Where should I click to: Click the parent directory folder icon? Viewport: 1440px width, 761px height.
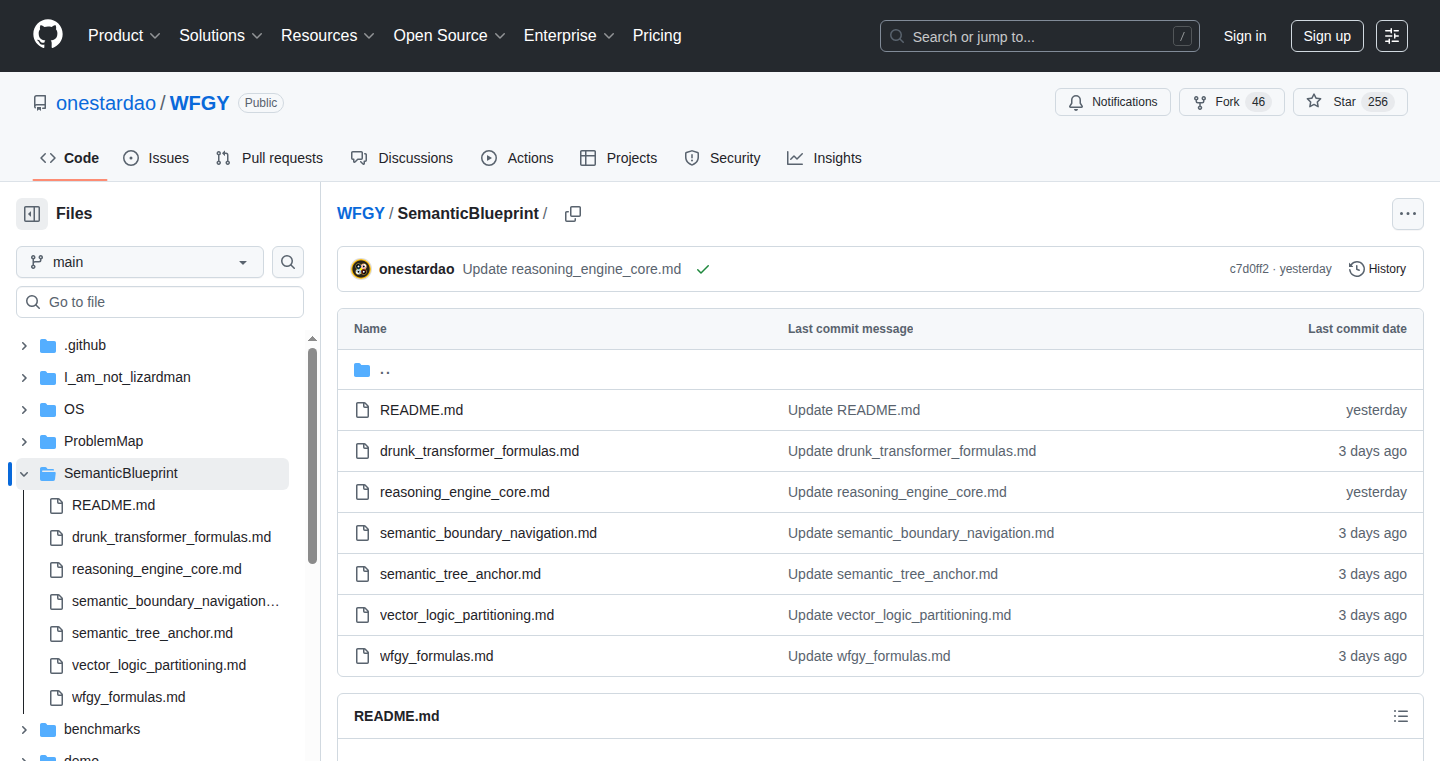[362, 370]
